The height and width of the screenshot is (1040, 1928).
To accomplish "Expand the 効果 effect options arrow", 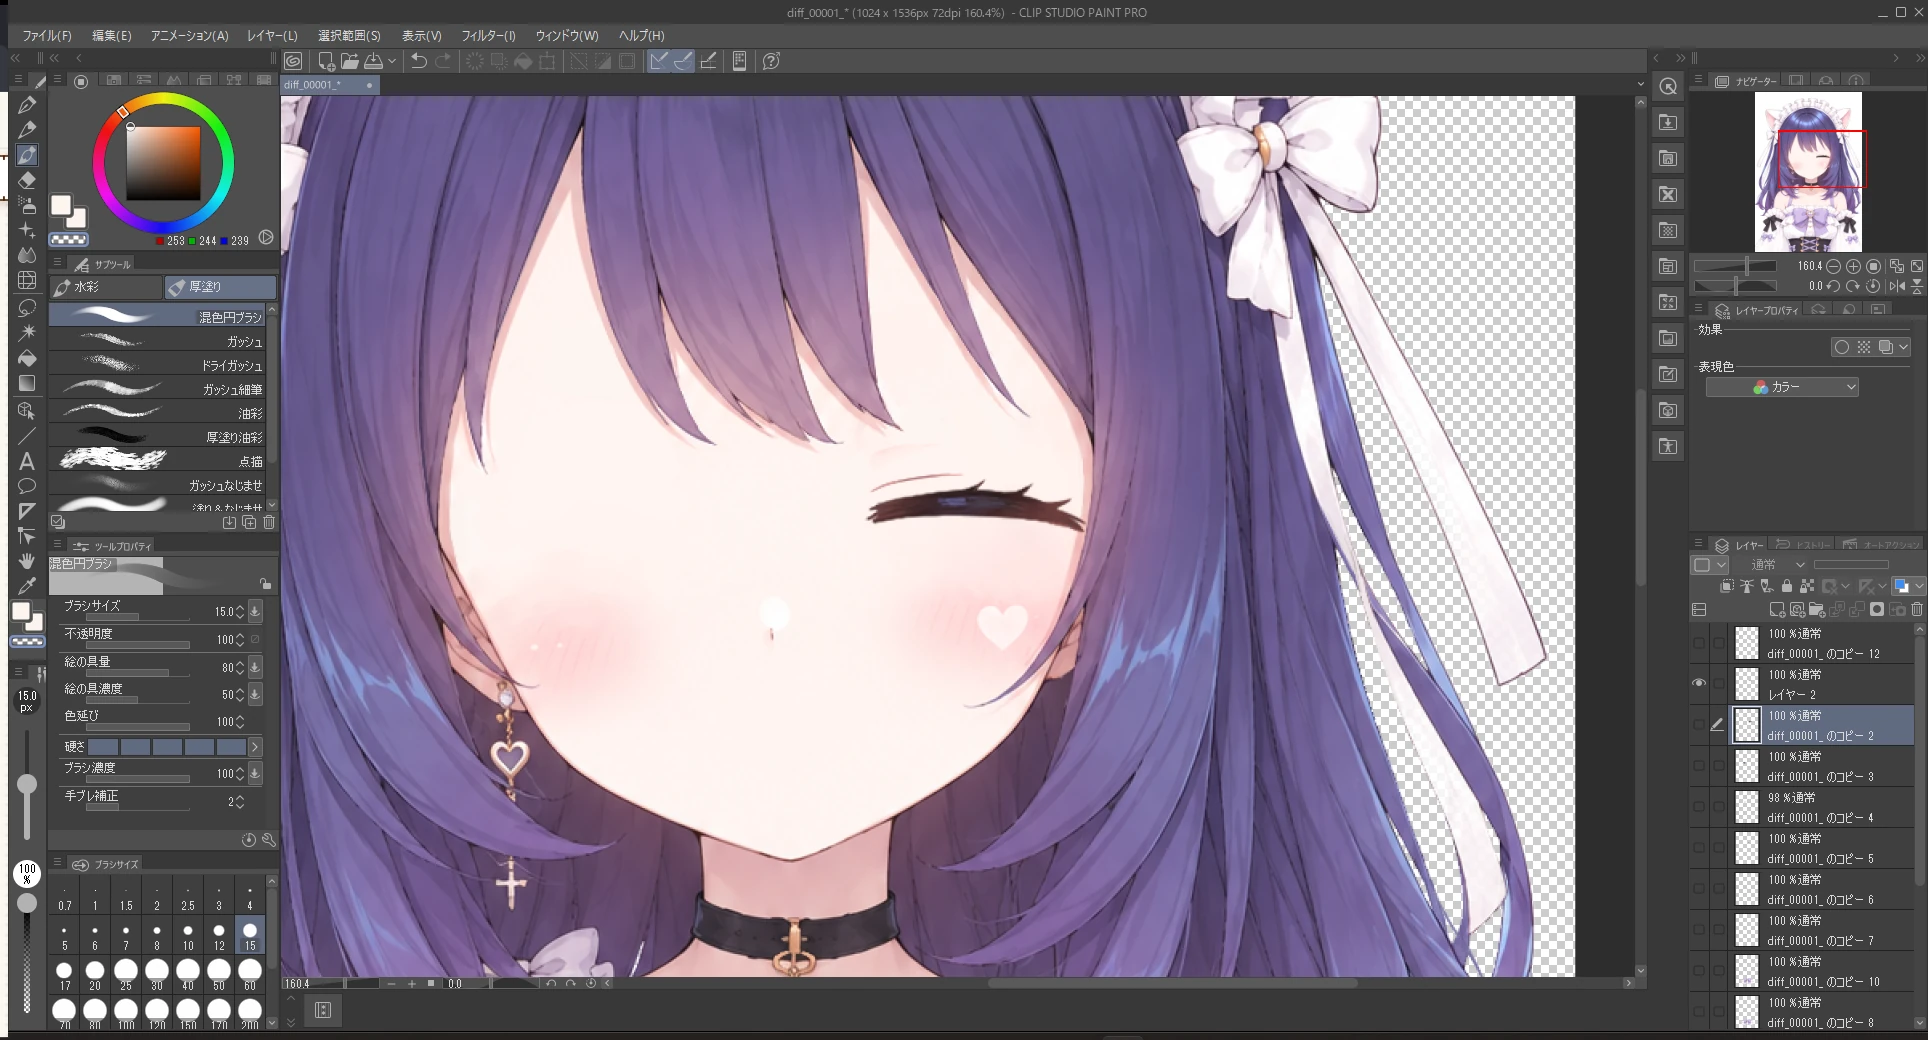I will 1903,347.
